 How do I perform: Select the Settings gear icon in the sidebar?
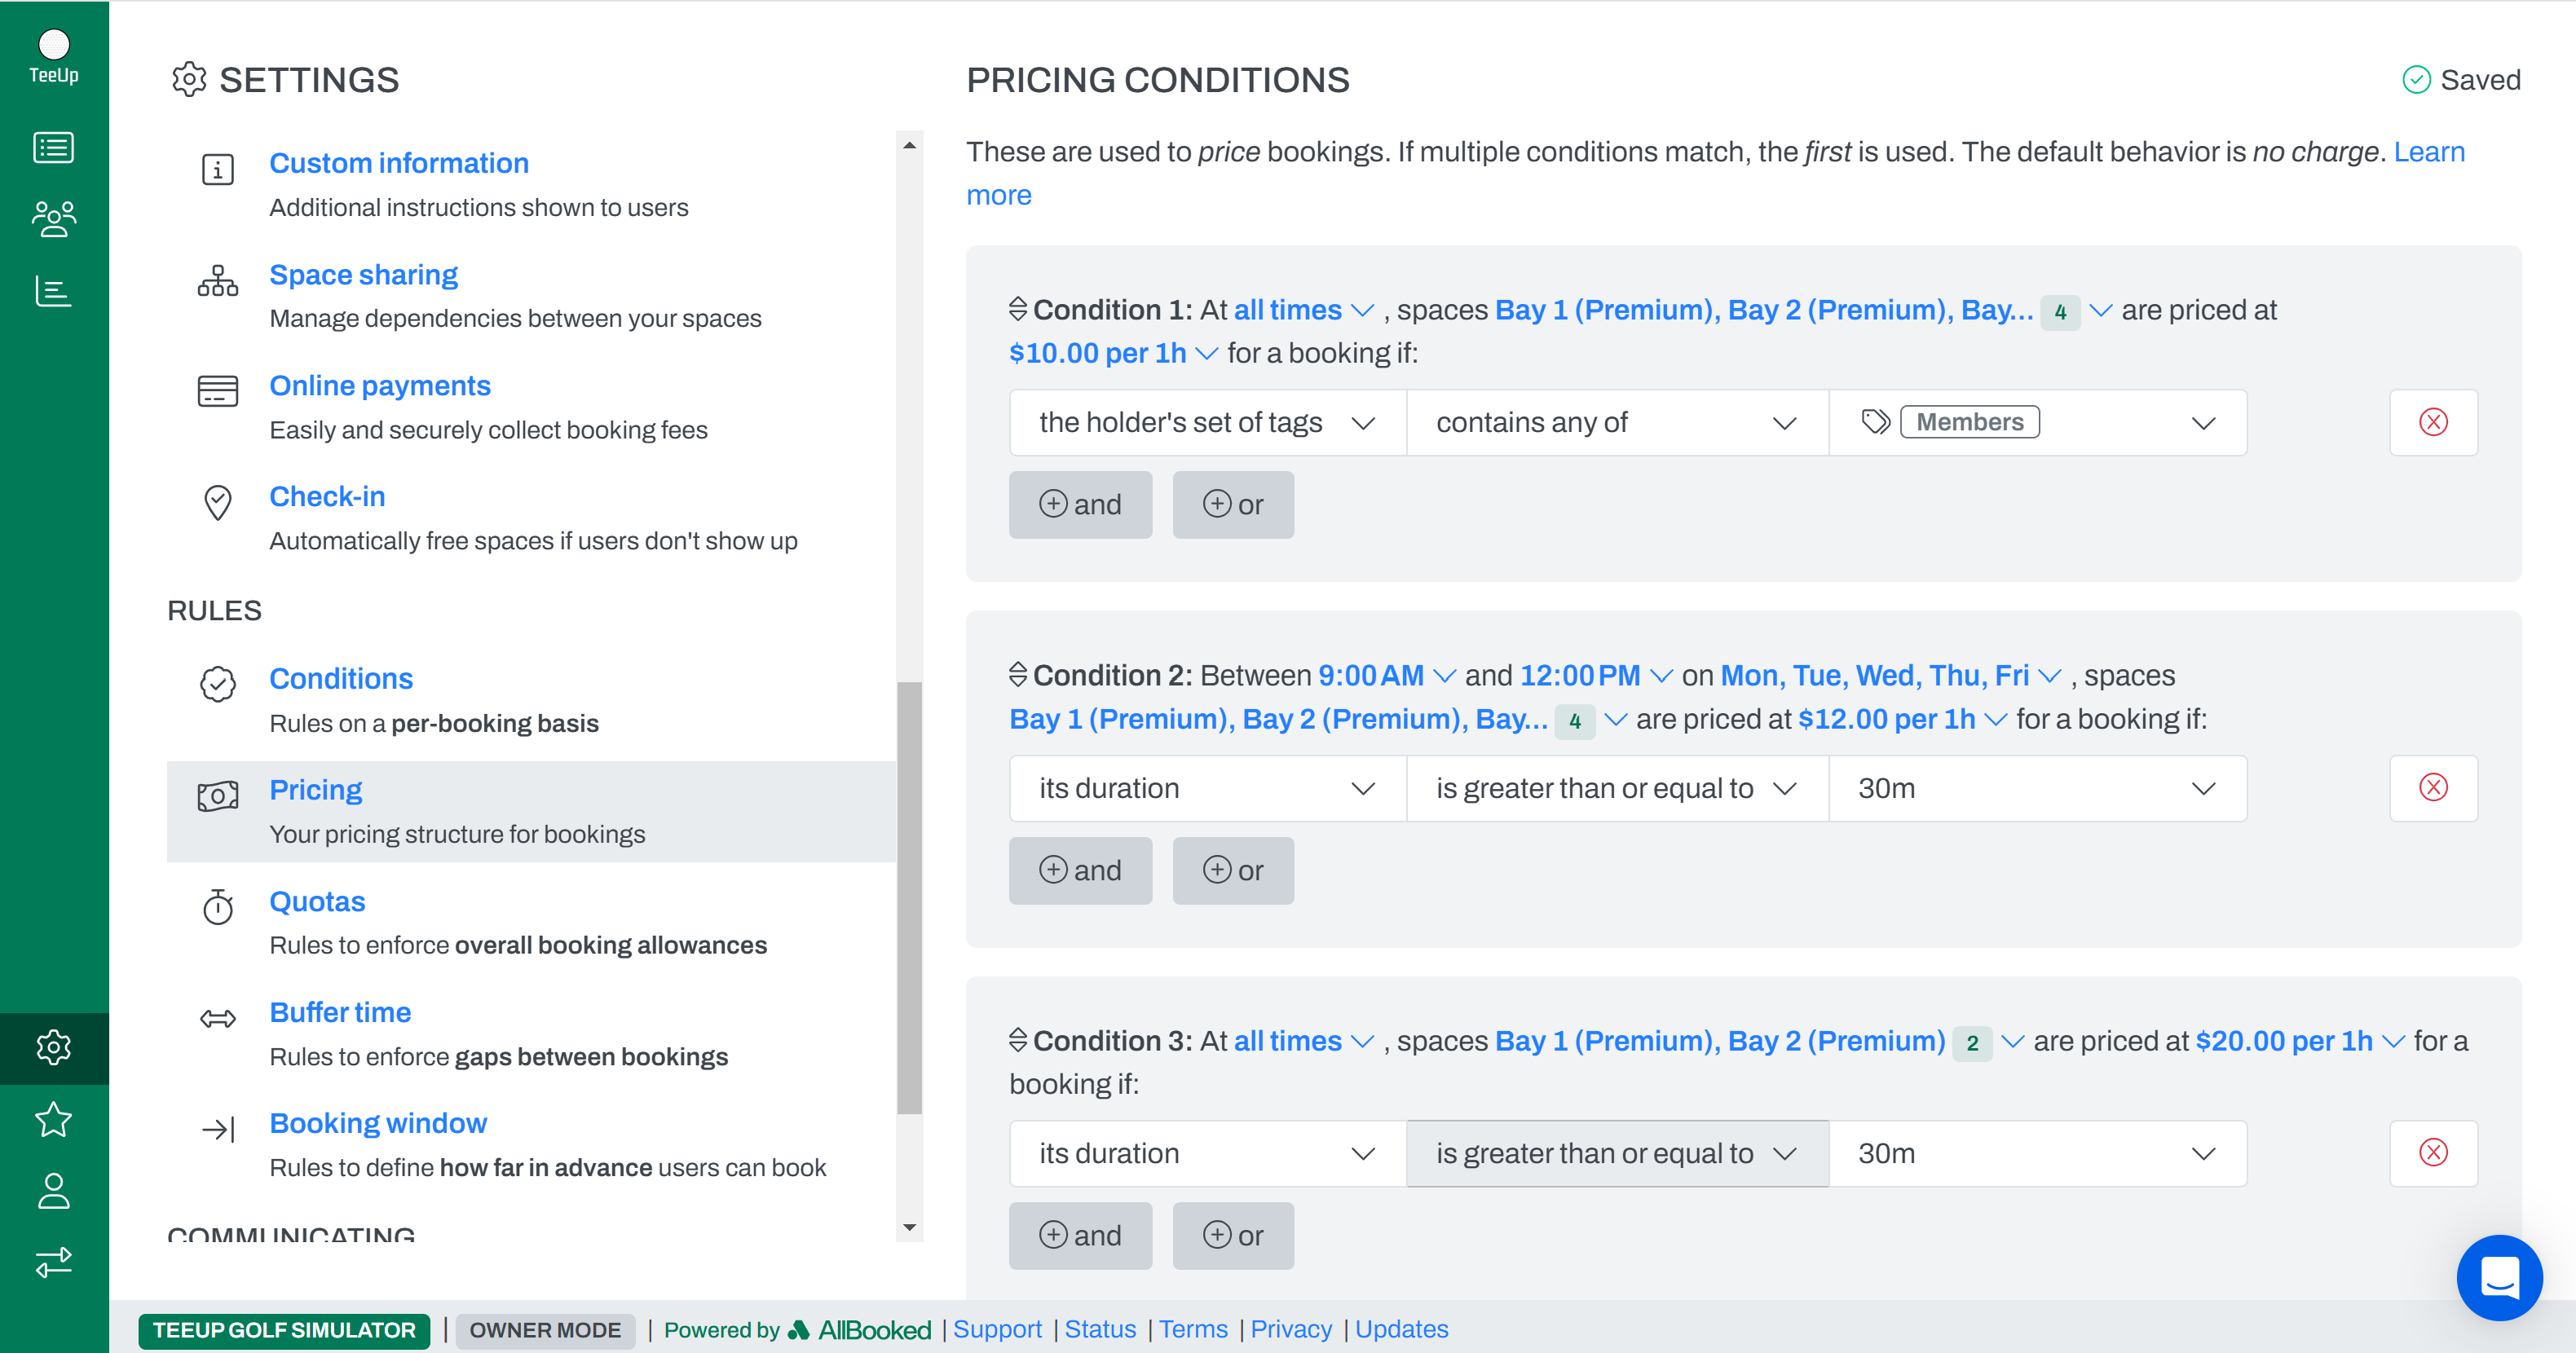click(x=54, y=1047)
